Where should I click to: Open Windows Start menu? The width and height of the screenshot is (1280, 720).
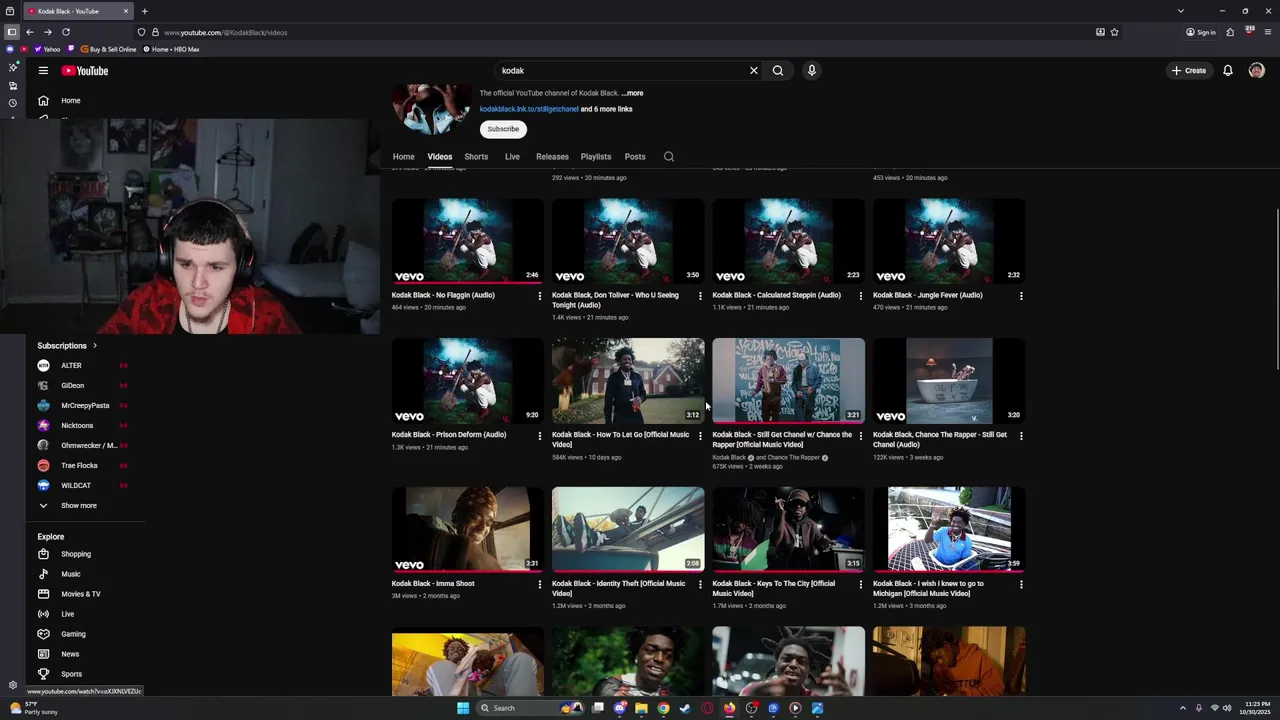[x=463, y=708]
